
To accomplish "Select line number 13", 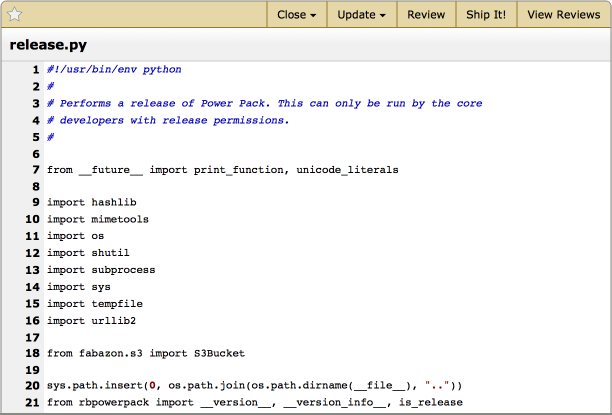I will pyautogui.click(x=32, y=270).
